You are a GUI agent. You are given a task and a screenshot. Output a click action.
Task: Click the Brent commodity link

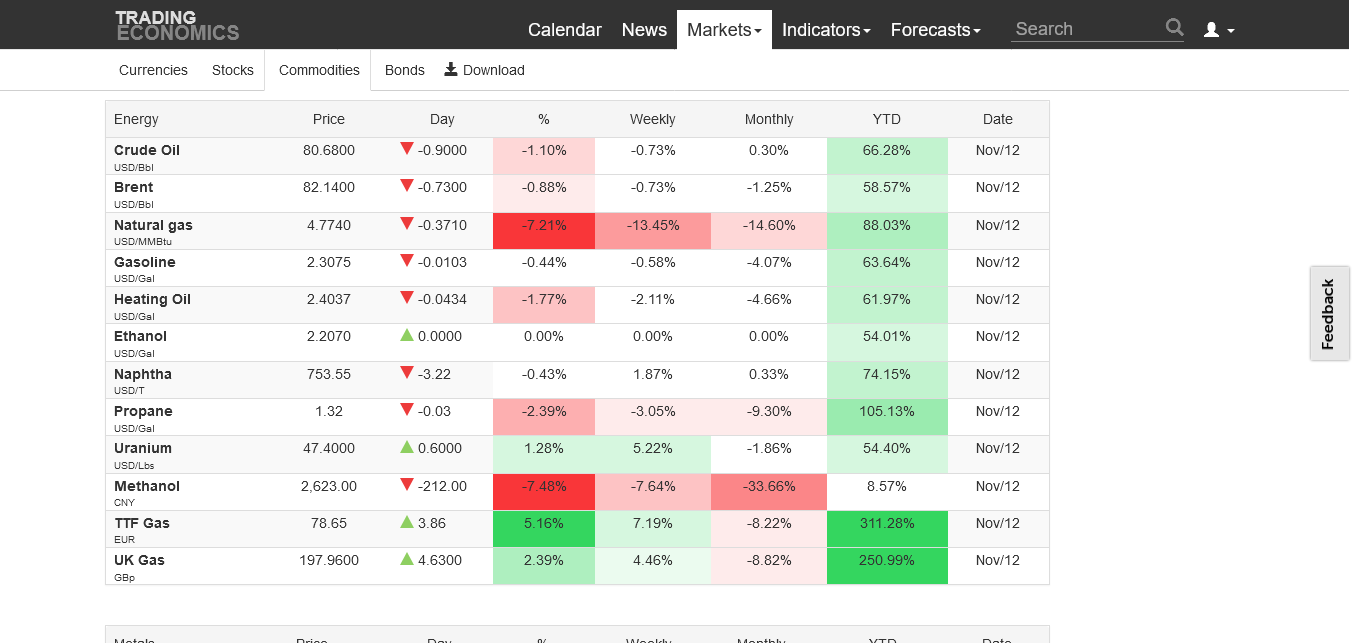point(134,187)
